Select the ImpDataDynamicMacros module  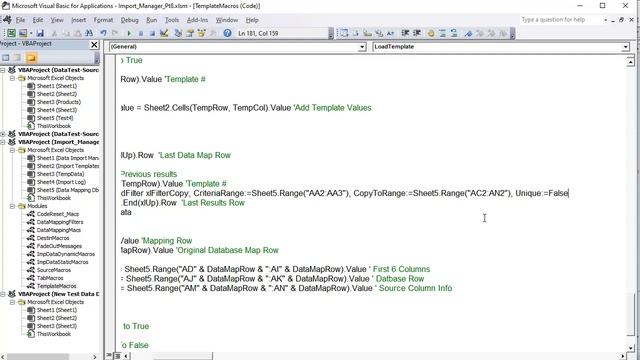pyautogui.click(x=66, y=254)
